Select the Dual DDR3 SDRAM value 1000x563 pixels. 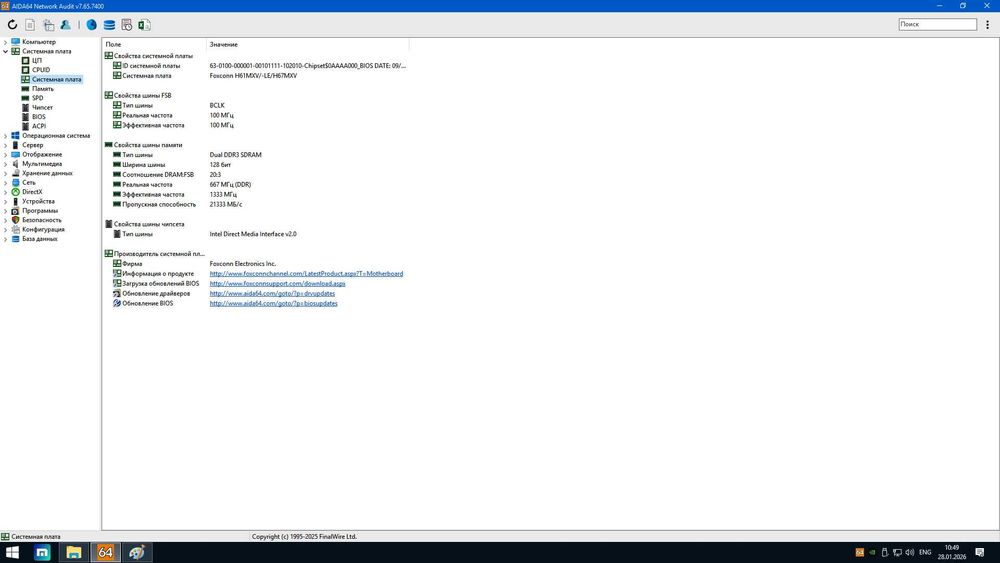[235, 155]
